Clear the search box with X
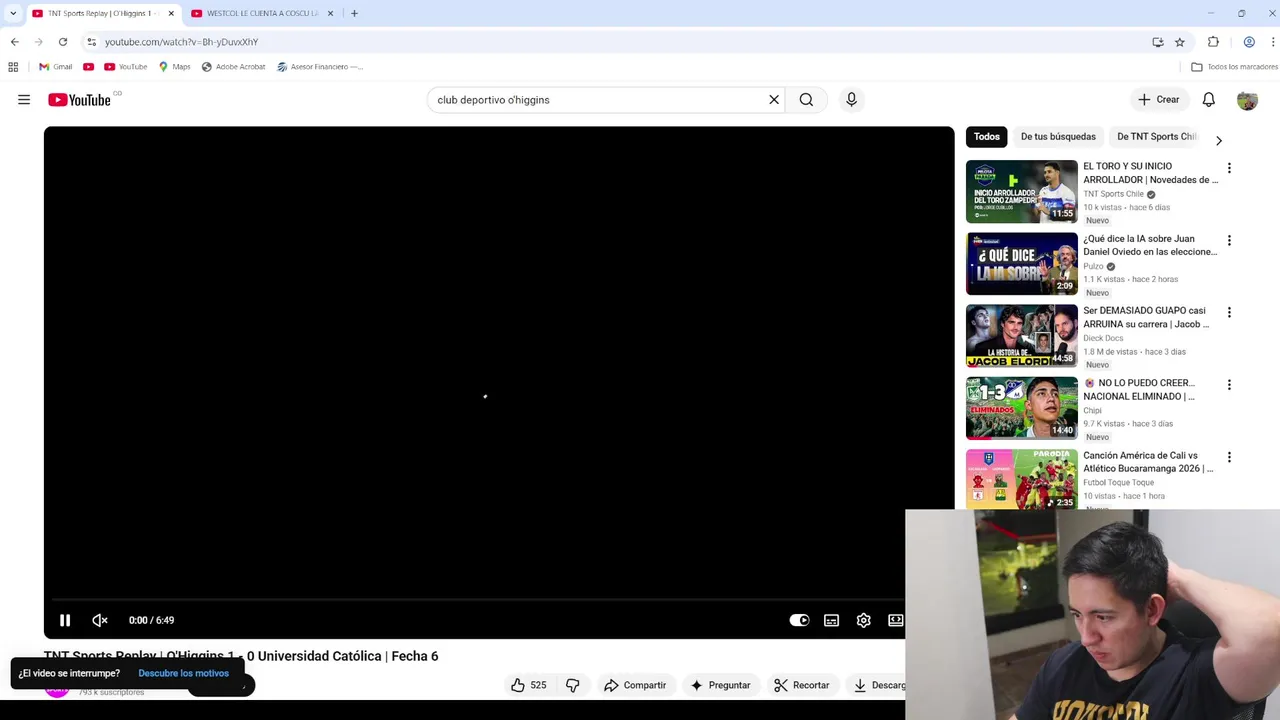This screenshot has width=1280, height=720. pyautogui.click(x=774, y=100)
